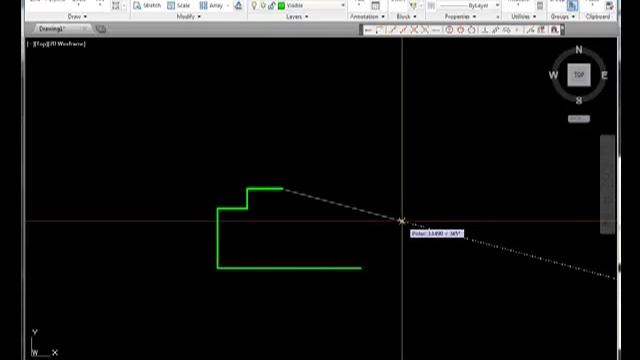Click the square frame icon in the Draw panel
Screen dimensions: 640x360
[x=116, y=5]
